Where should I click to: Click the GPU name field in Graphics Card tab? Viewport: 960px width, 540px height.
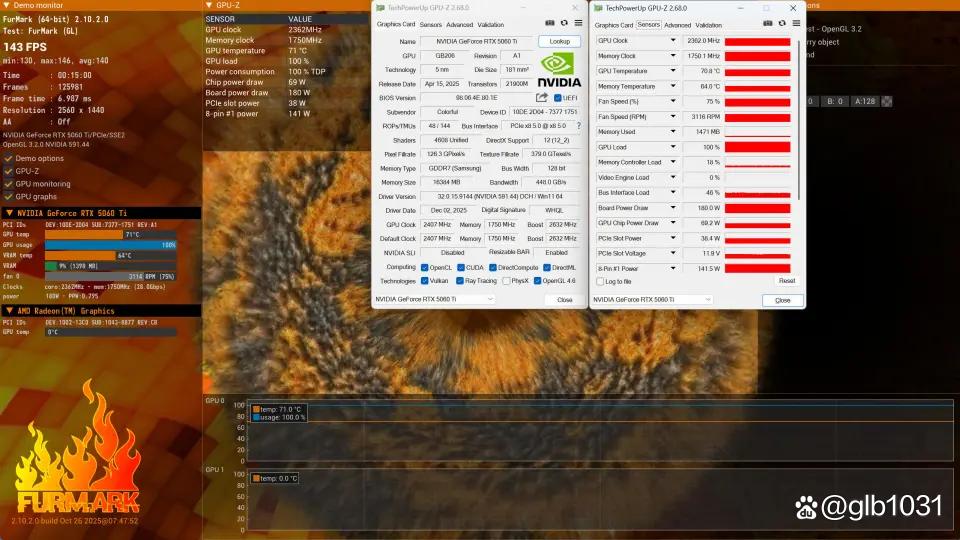(x=476, y=41)
